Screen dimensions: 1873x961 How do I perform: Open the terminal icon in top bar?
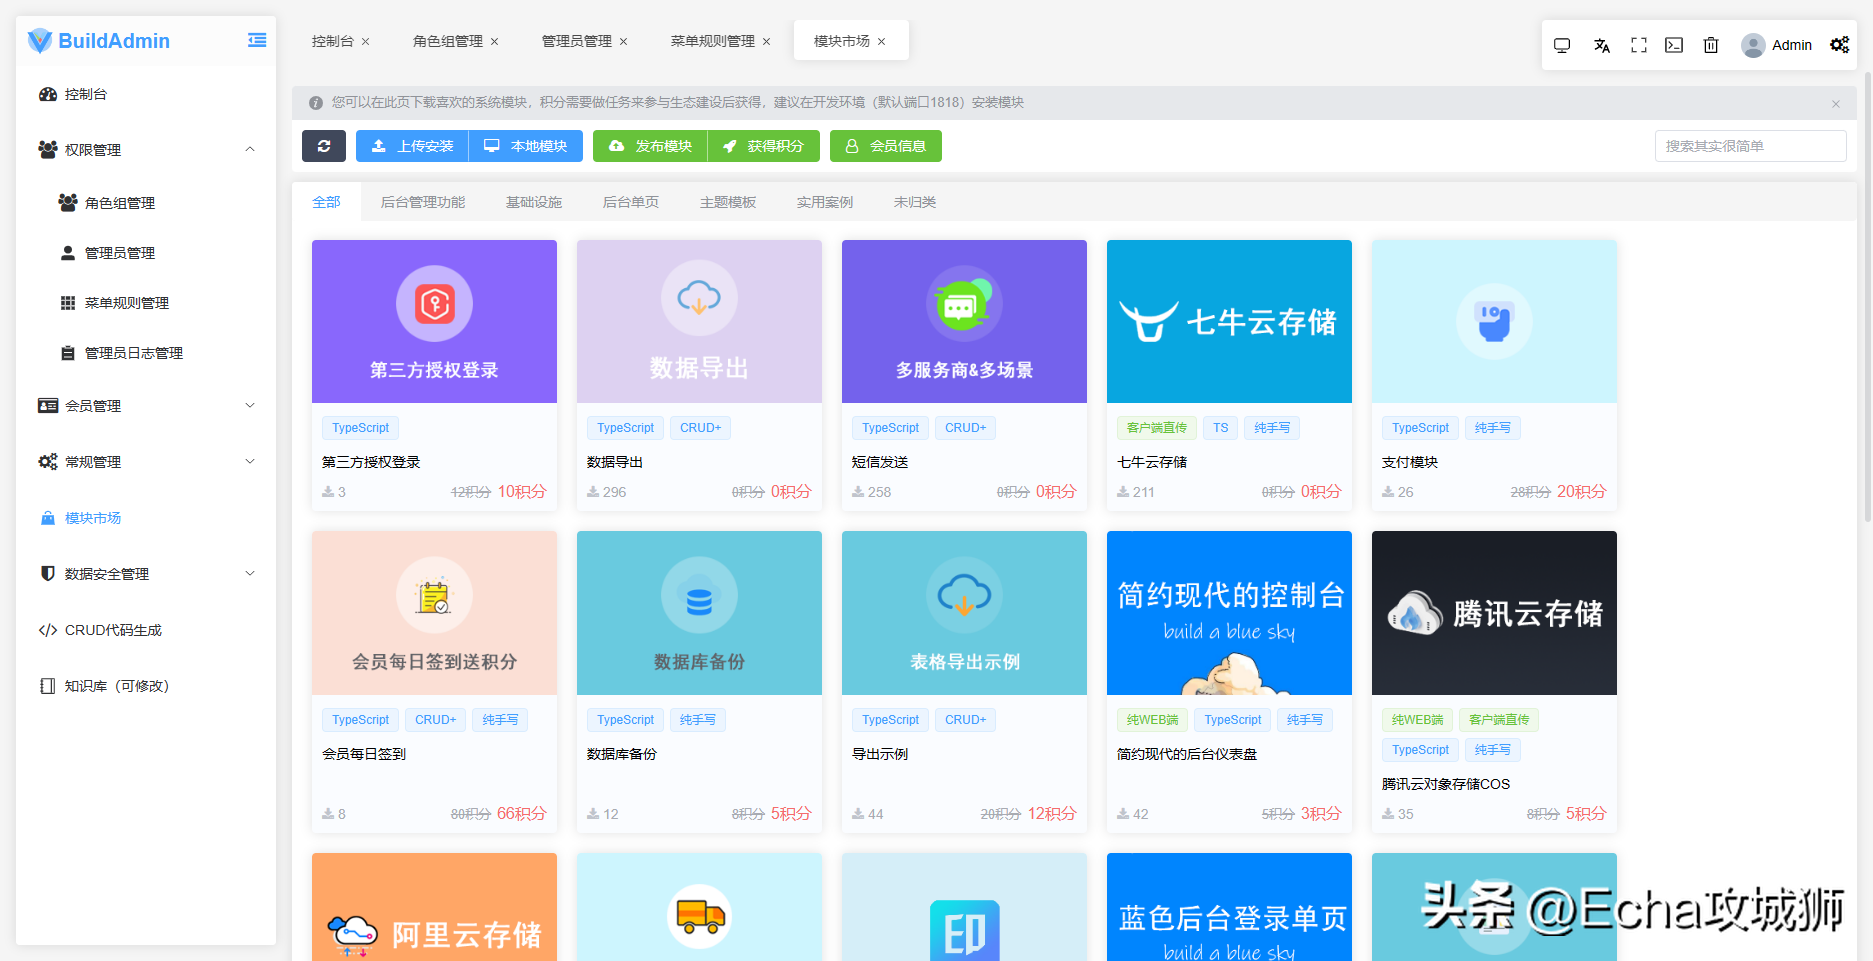(1674, 45)
